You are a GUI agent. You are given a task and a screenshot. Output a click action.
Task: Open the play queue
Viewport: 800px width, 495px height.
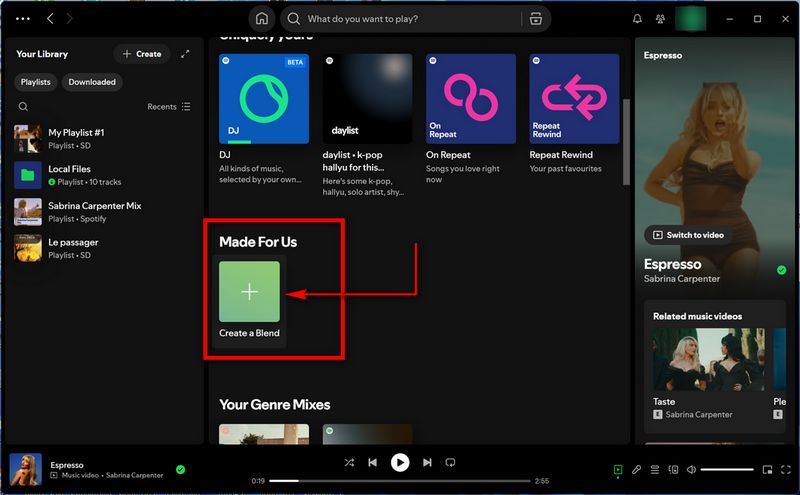click(655, 469)
